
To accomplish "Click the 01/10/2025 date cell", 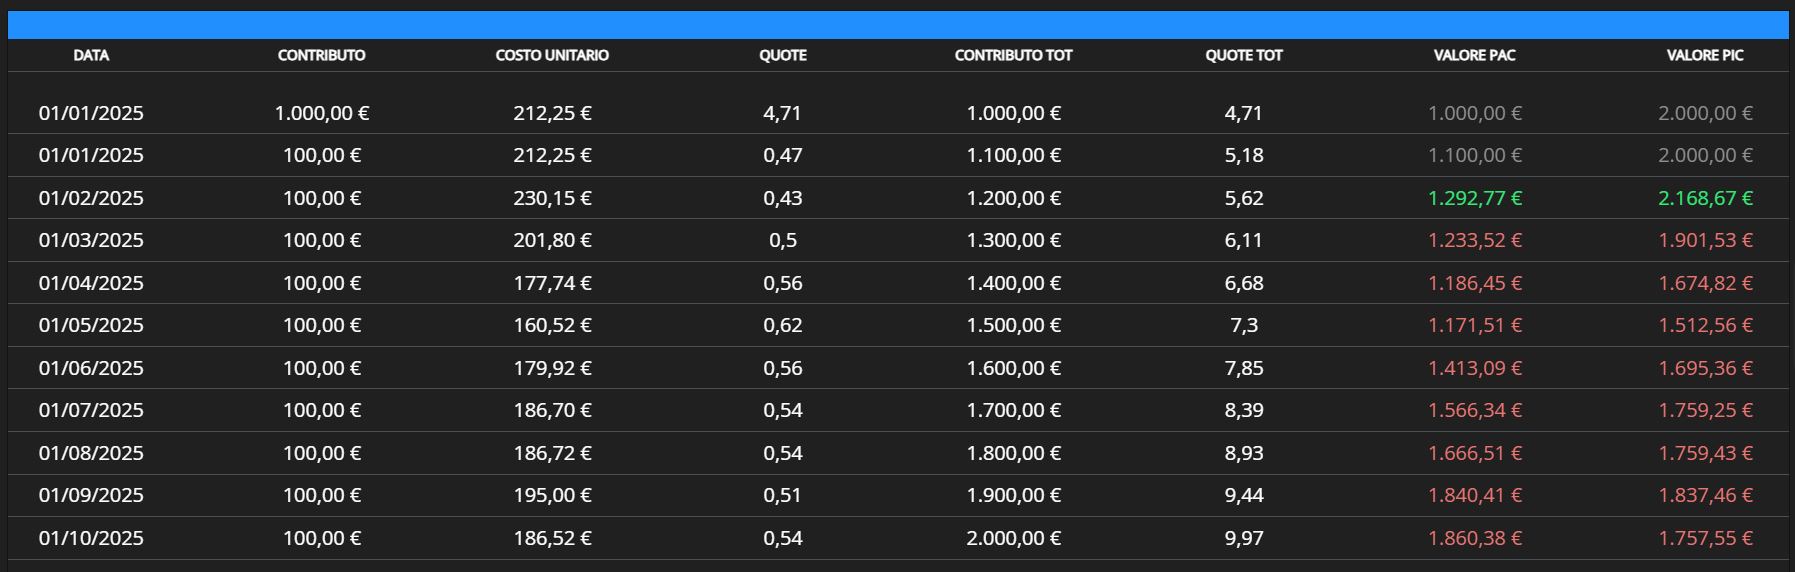I will pos(91,538).
